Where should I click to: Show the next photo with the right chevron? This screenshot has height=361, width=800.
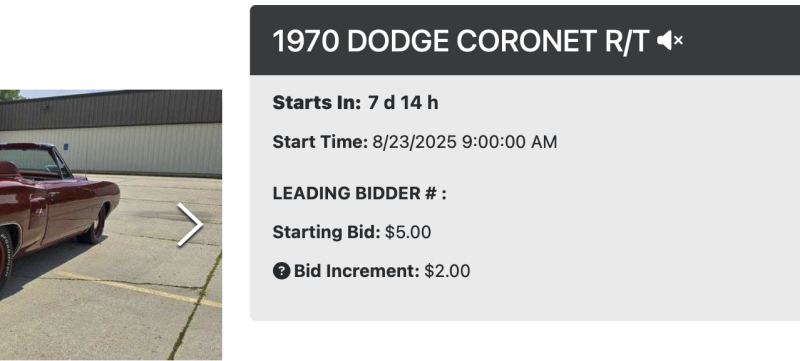pos(190,225)
